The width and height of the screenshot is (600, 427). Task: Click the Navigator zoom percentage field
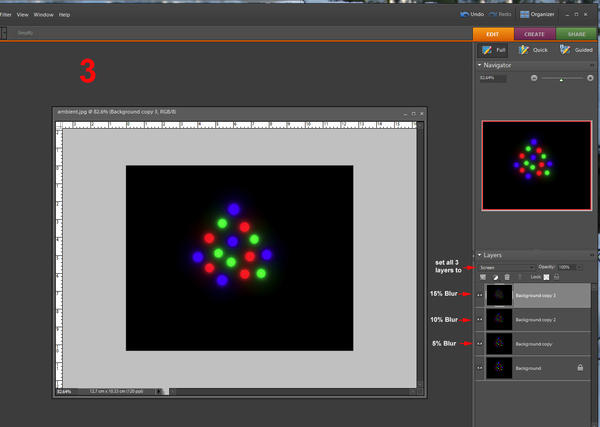(x=493, y=78)
